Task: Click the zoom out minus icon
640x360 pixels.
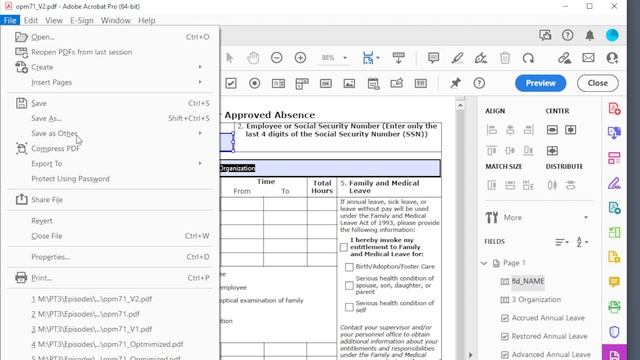Action: (x=277, y=58)
